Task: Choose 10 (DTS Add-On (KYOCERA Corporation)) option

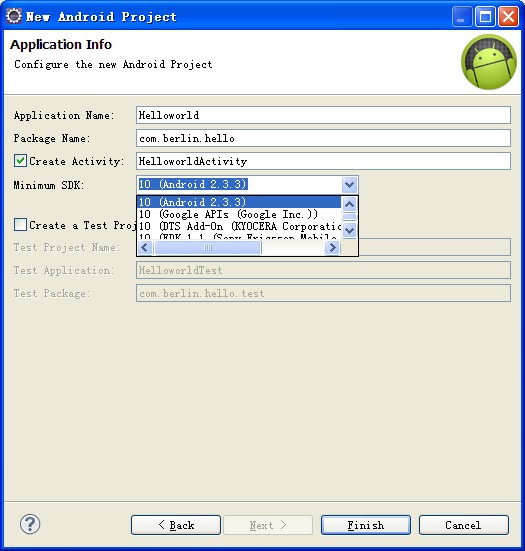Action: point(239,226)
